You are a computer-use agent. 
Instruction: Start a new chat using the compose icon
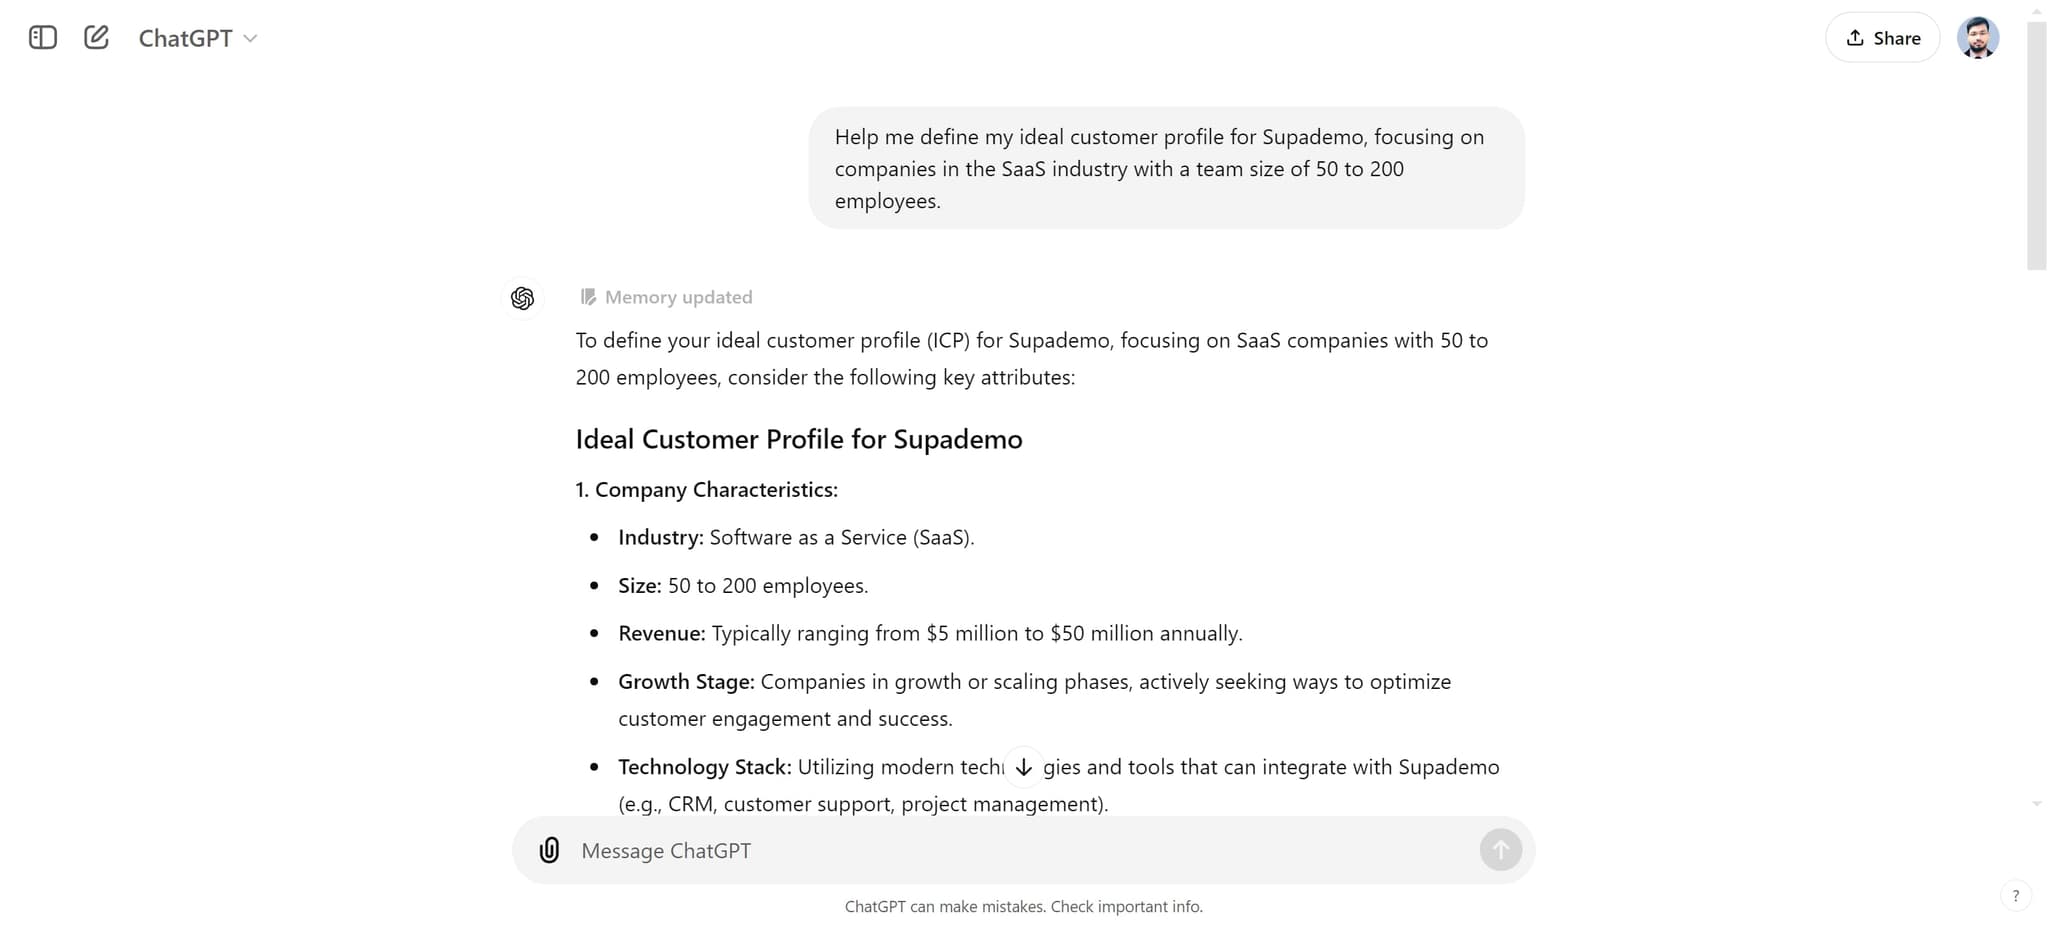96,37
